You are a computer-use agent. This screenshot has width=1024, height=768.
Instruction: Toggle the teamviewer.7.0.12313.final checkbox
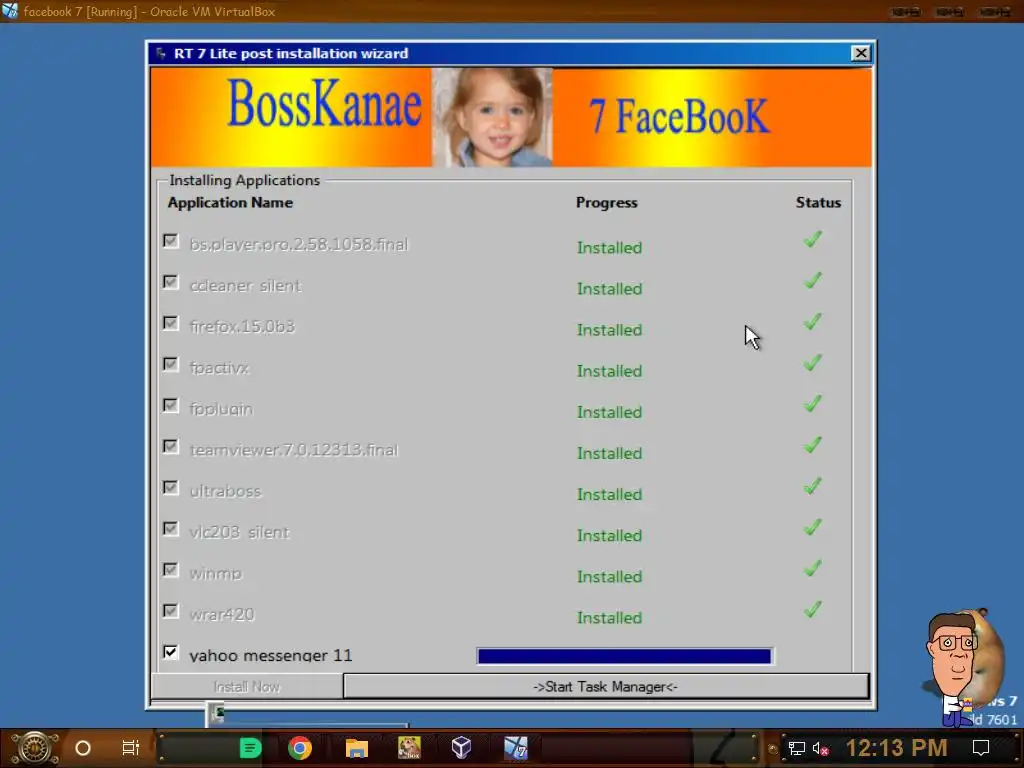click(x=170, y=447)
